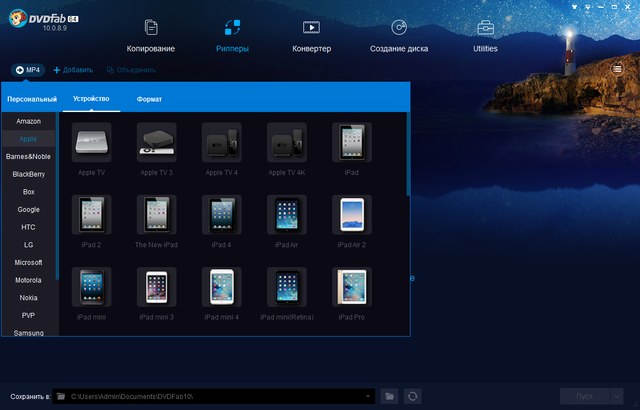Select BlackBerry in the brand list
The image size is (640, 410).
point(29,174)
